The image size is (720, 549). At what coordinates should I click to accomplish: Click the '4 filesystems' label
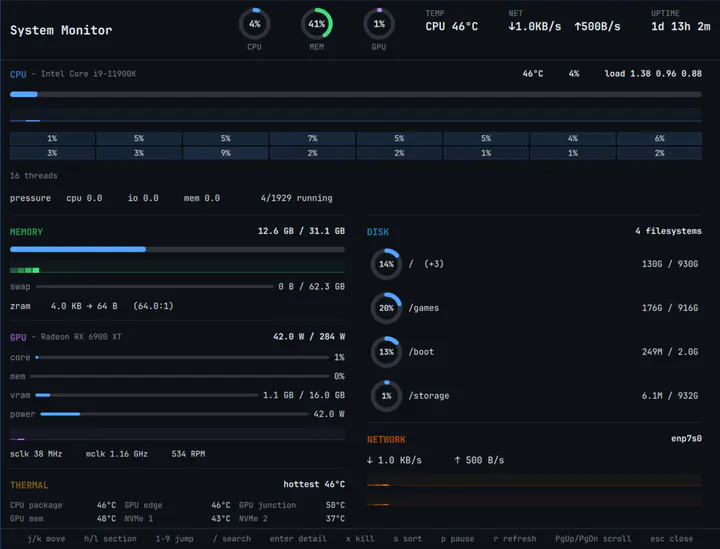point(668,231)
